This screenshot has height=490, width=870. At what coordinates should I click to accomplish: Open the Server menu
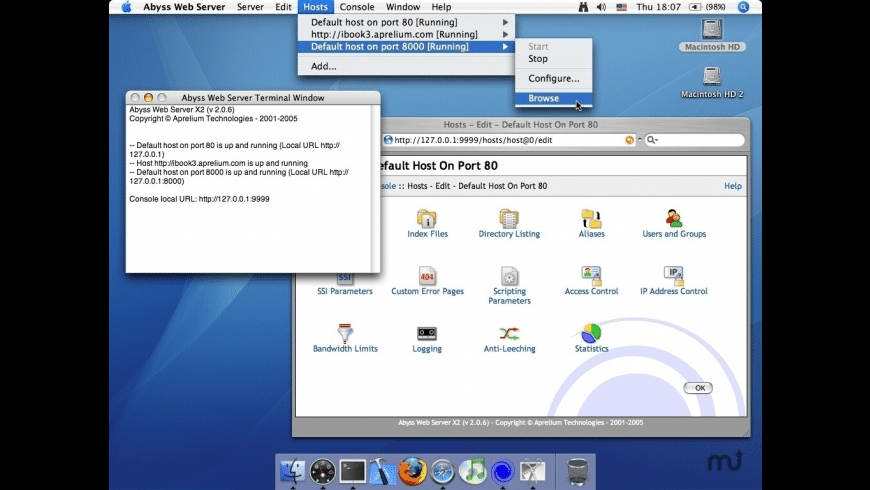tap(250, 7)
